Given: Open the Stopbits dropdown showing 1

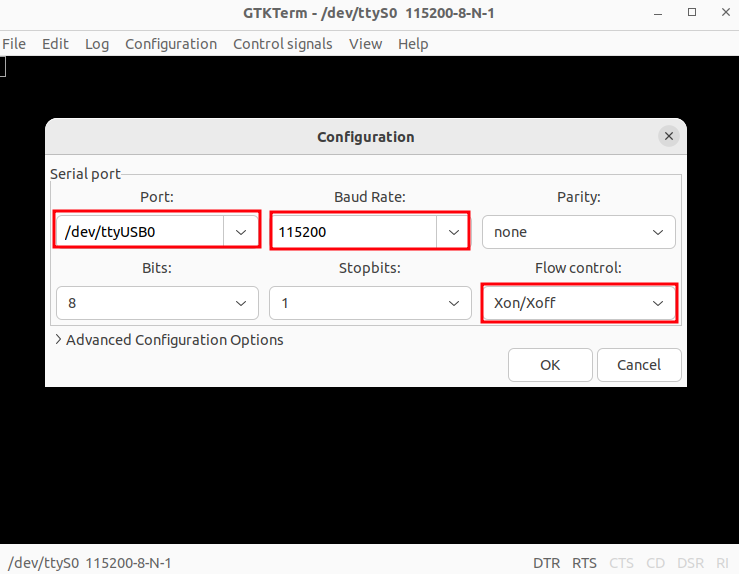Looking at the screenshot, I should [370, 303].
